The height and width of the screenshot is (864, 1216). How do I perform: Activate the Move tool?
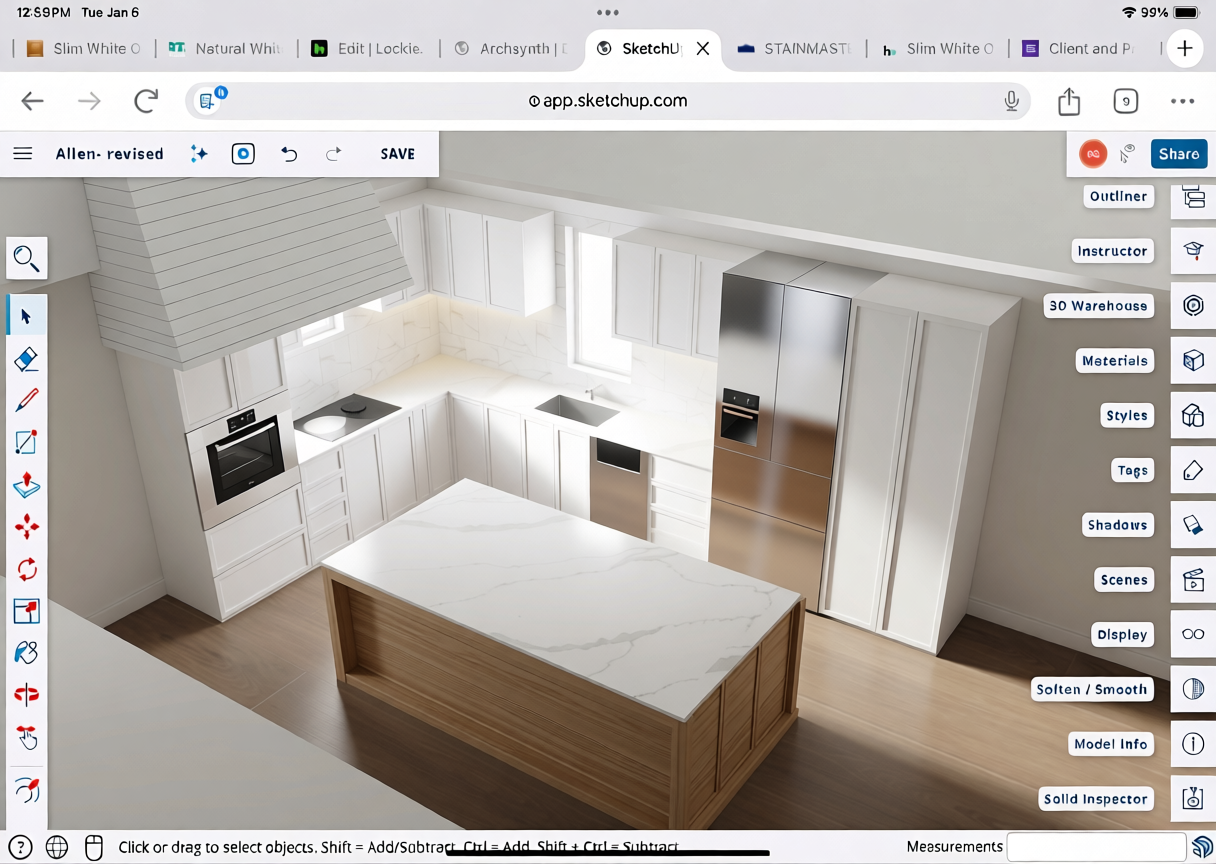[27, 527]
